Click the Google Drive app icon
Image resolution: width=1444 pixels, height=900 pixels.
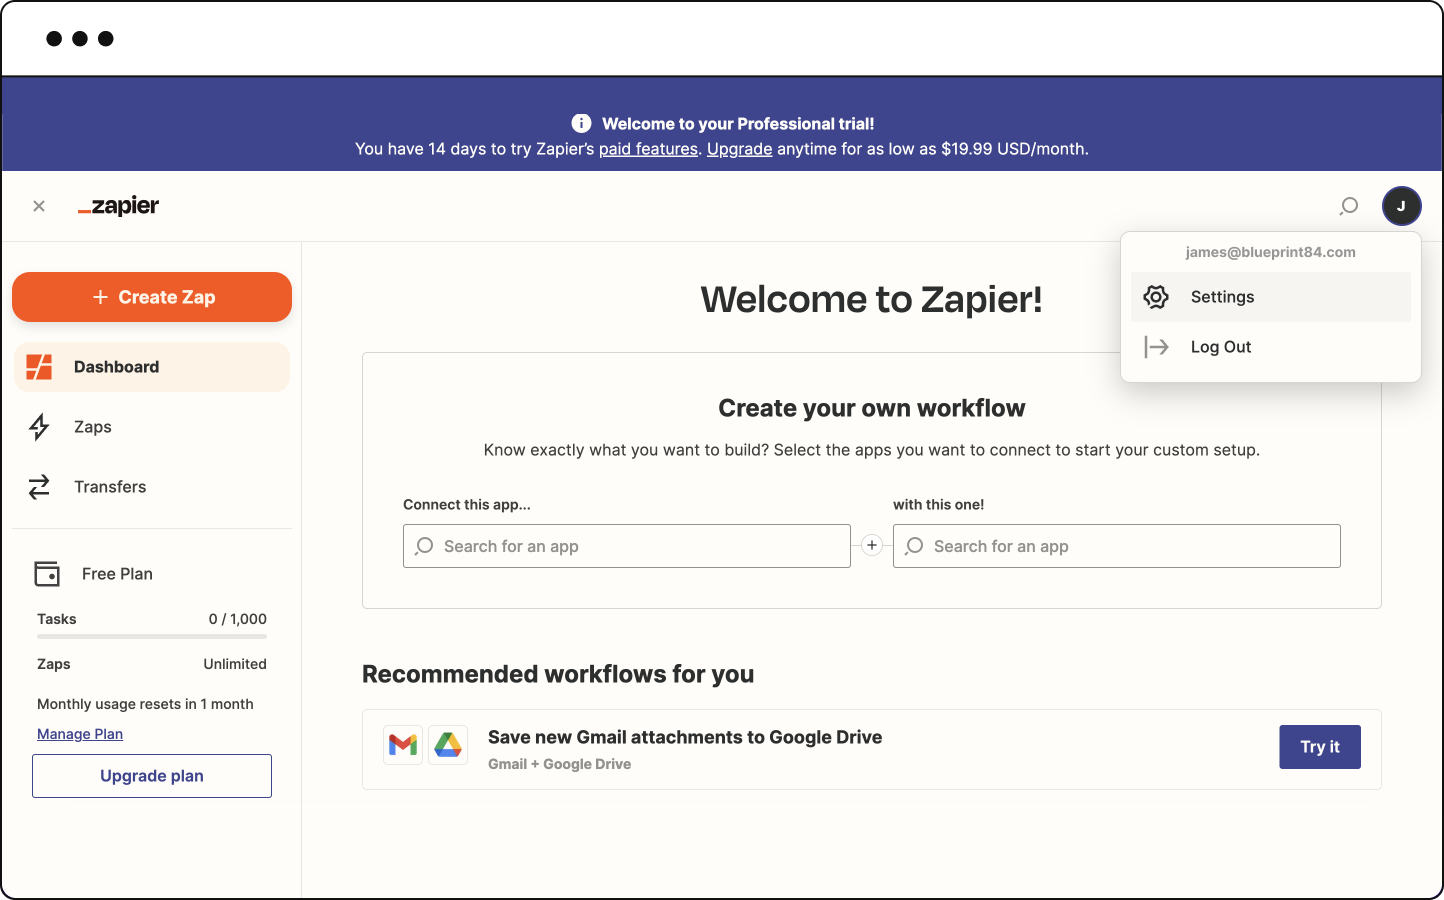(x=448, y=745)
